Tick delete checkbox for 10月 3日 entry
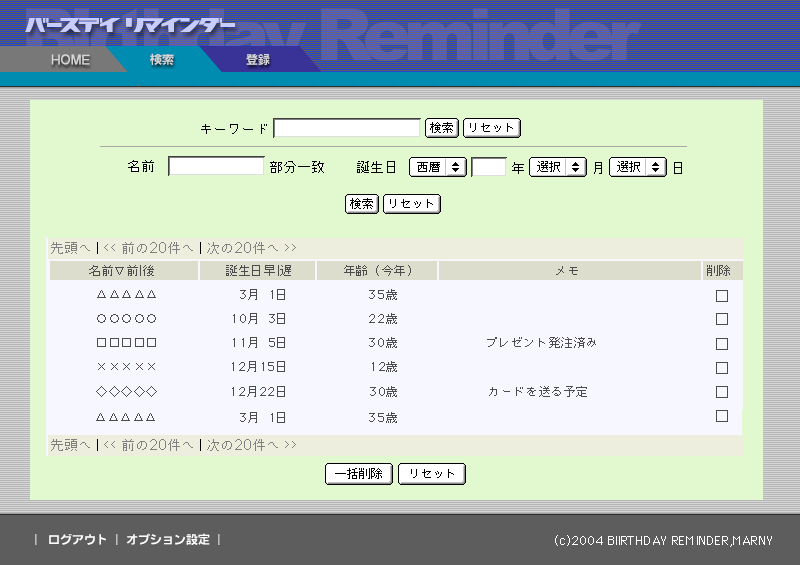 point(721,320)
